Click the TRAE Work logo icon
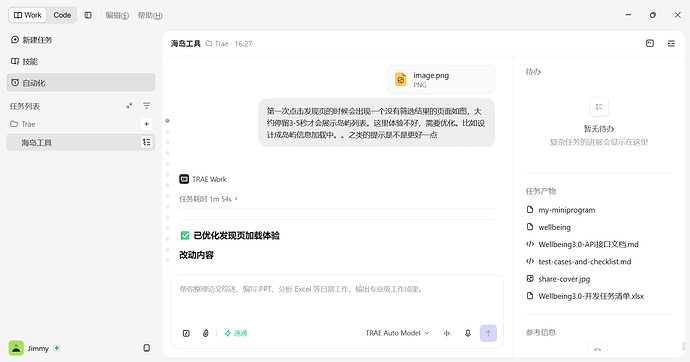 [184, 179]
